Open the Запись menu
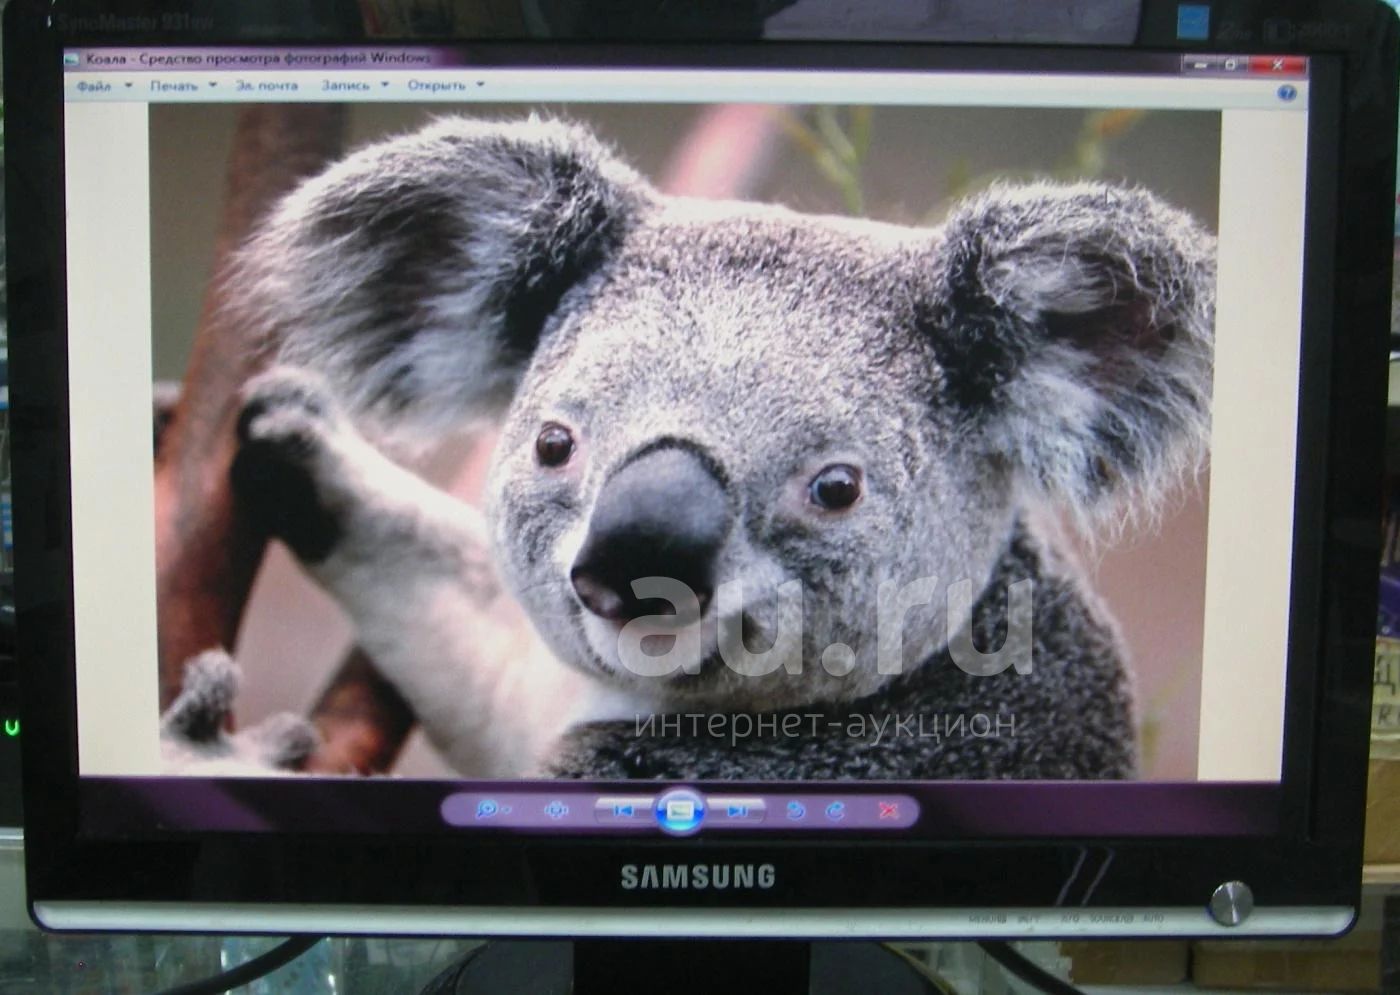Image resolution: width=1400 pixels, height=995 pixels. click(x=346, y=86)
